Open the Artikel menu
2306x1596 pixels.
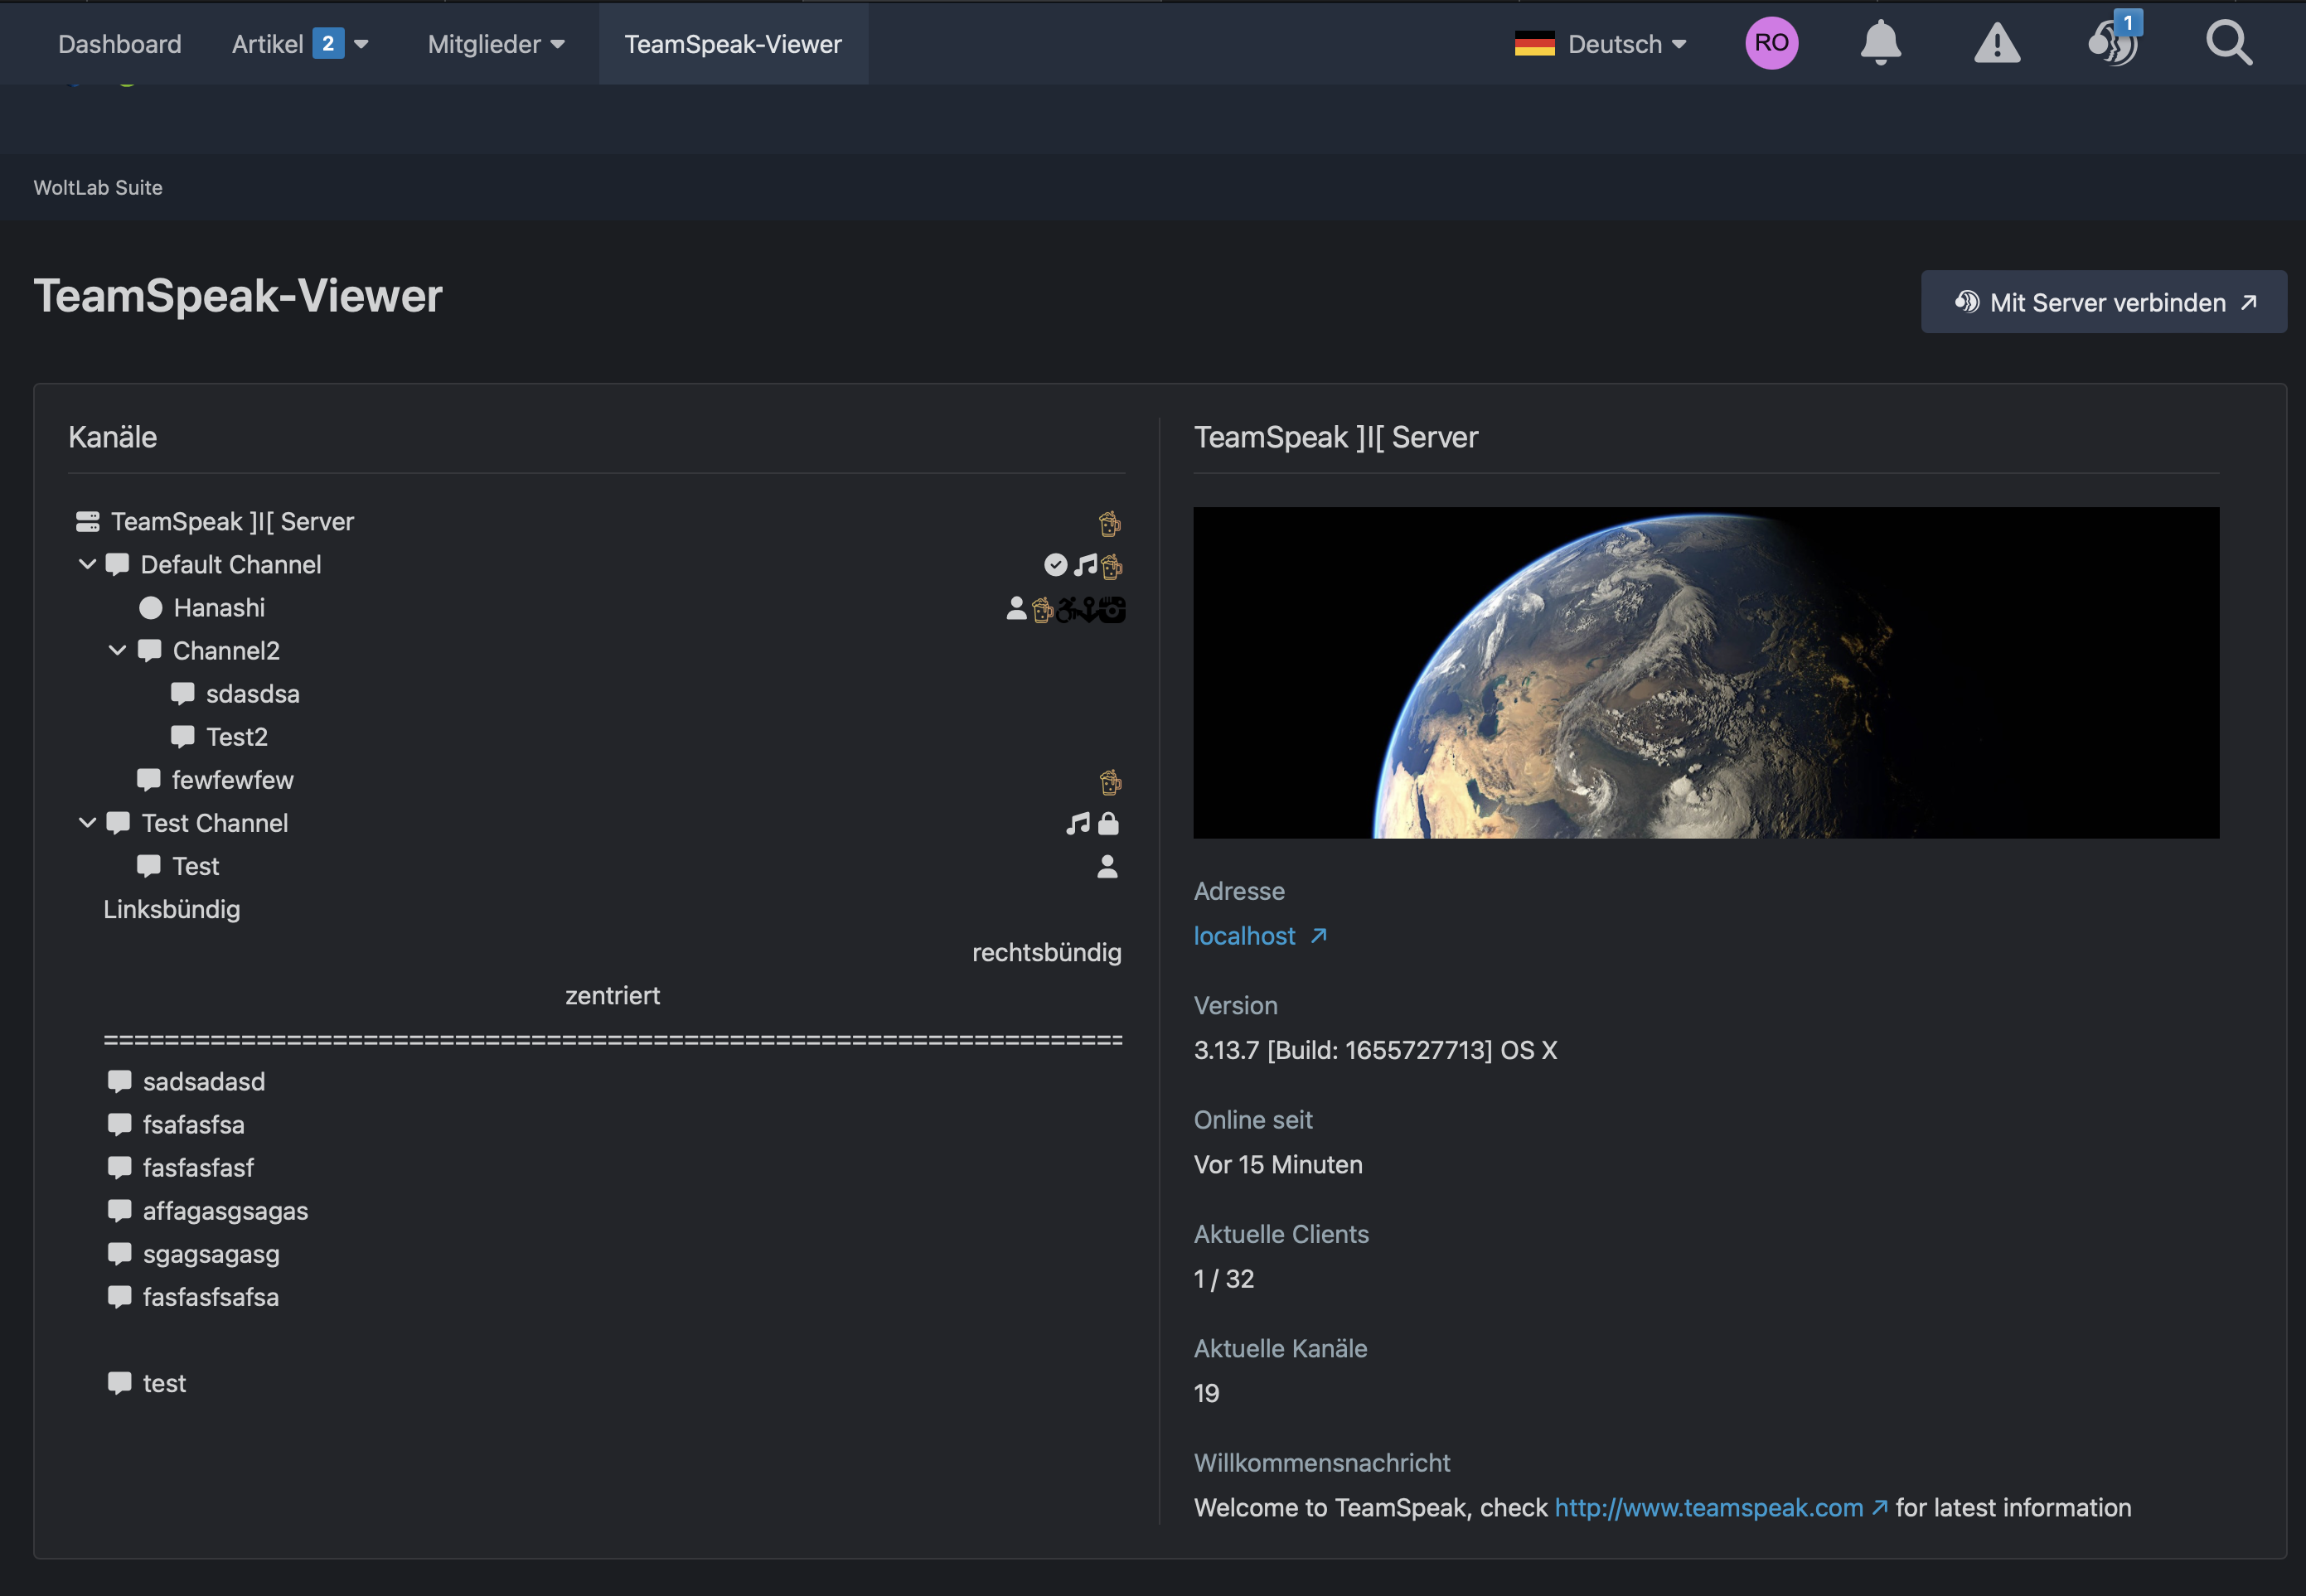pos(299,44)
